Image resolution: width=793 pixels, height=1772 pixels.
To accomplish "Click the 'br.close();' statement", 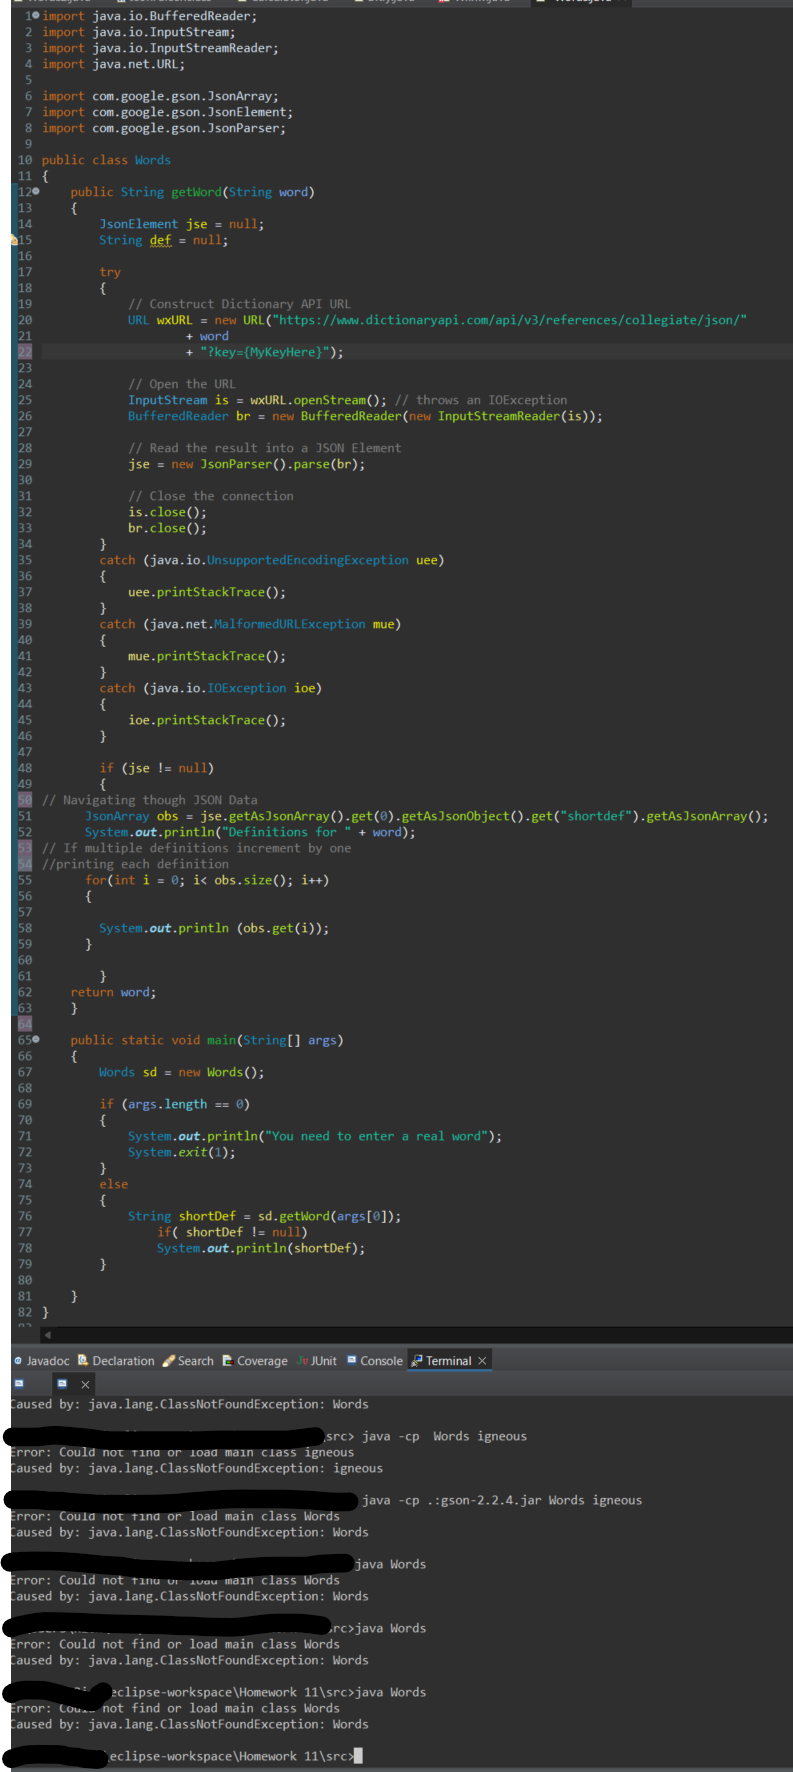I will [167, 528].
